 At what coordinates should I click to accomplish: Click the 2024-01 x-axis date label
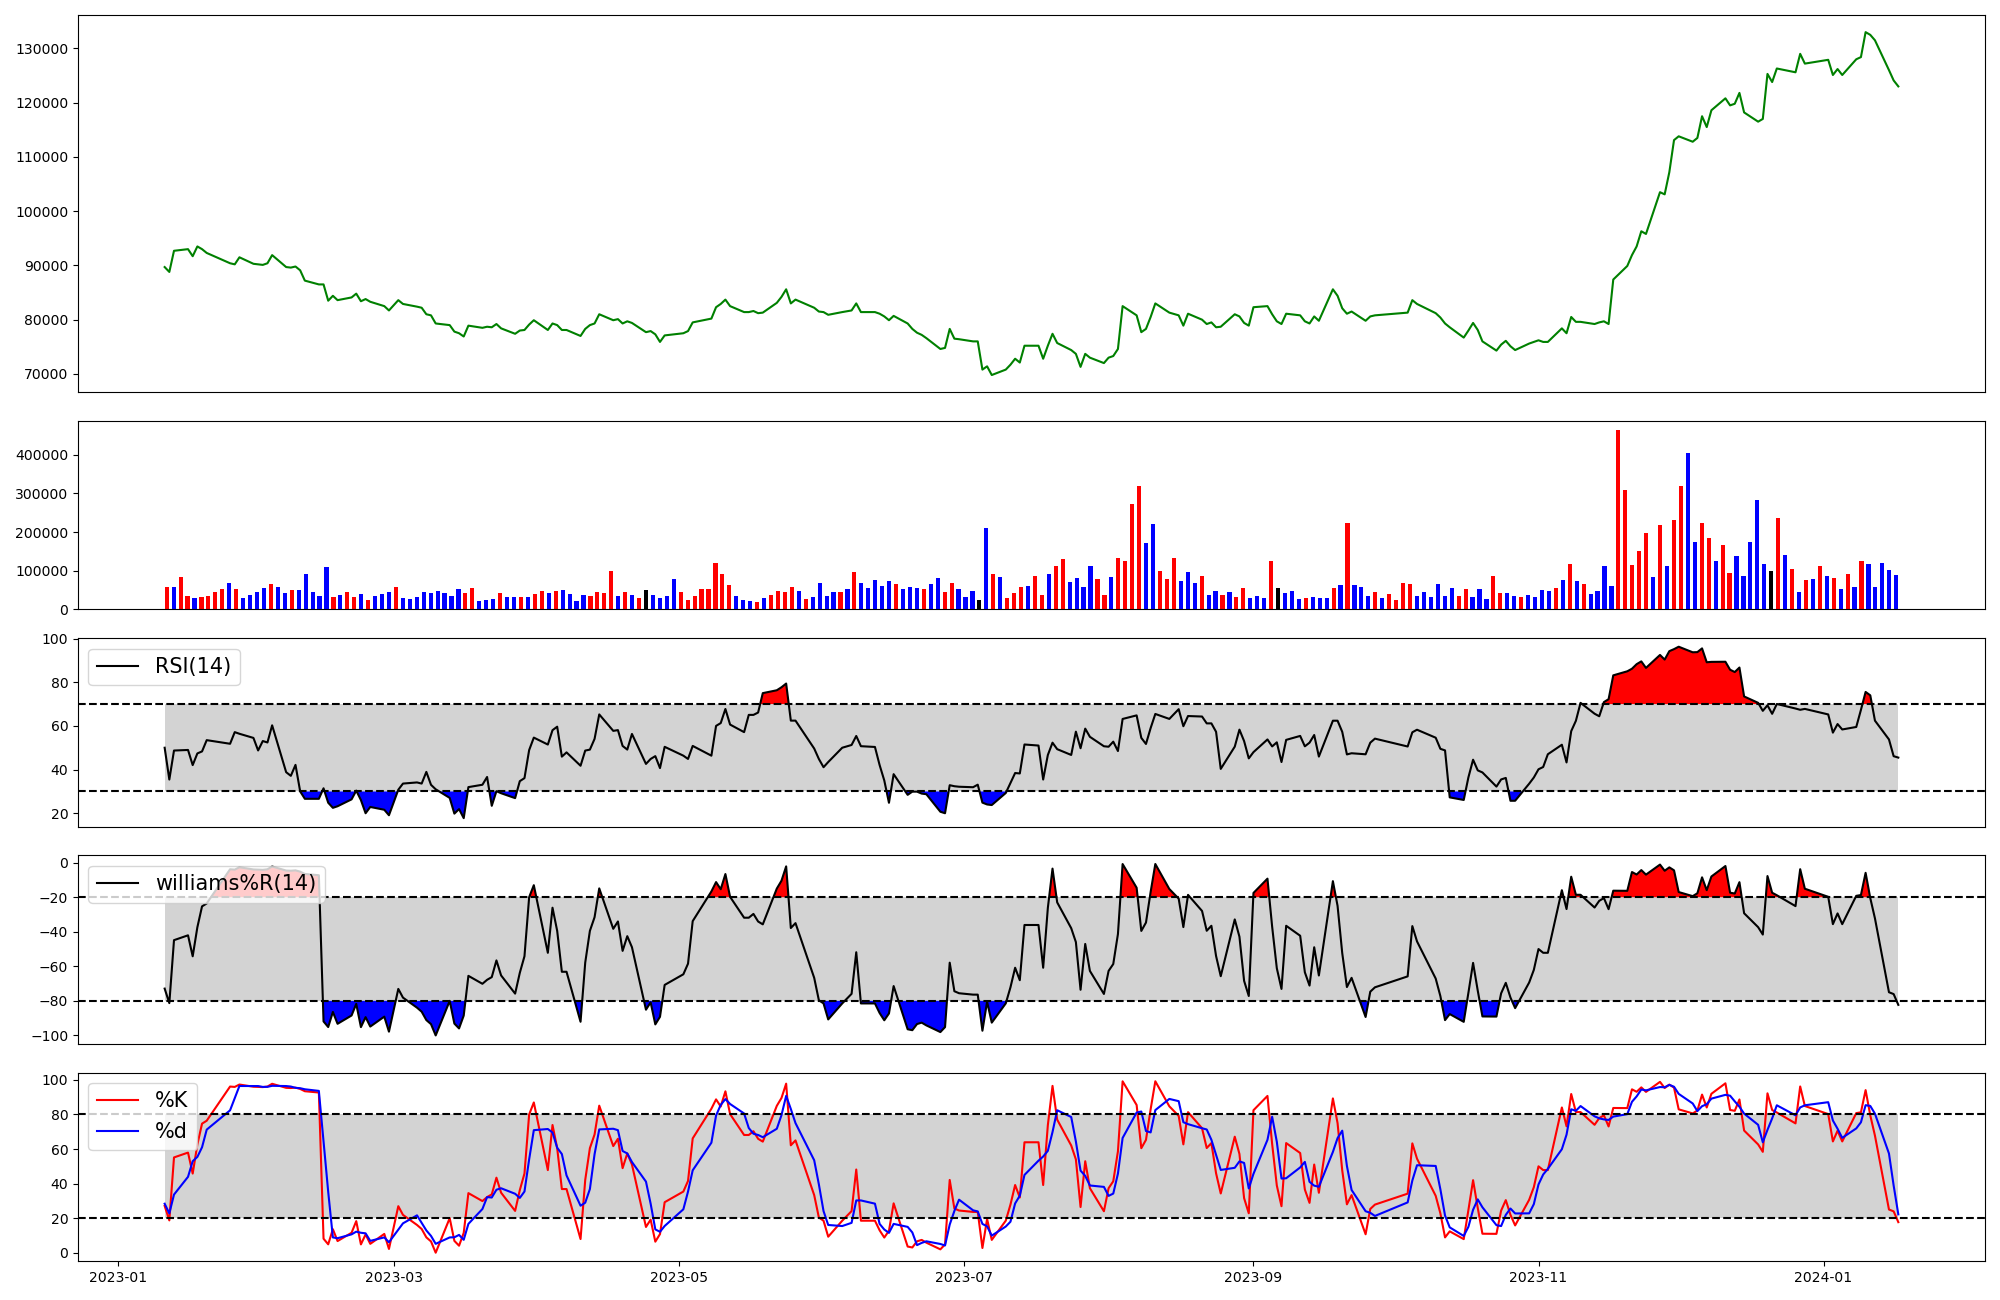[x=1824, y=1277]
